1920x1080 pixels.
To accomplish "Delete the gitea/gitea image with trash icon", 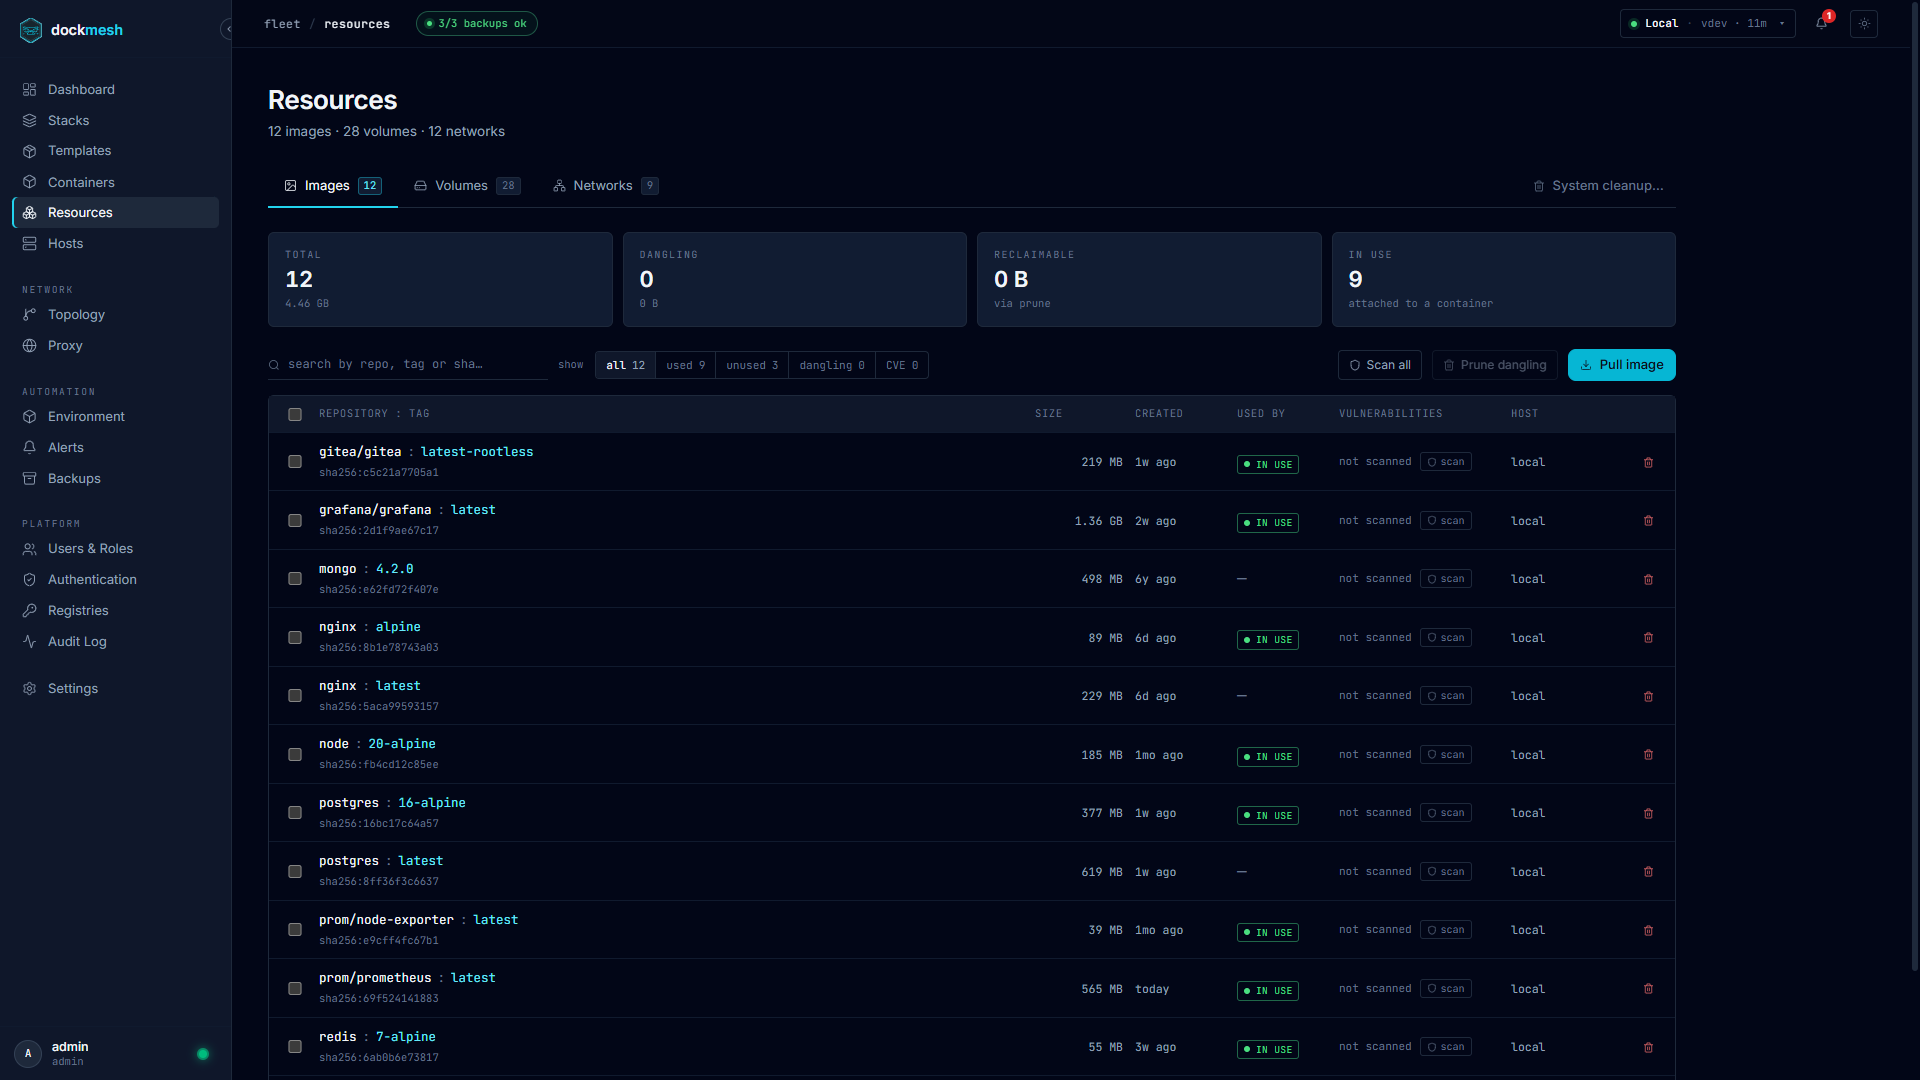I will click(x=1648, y=462).
